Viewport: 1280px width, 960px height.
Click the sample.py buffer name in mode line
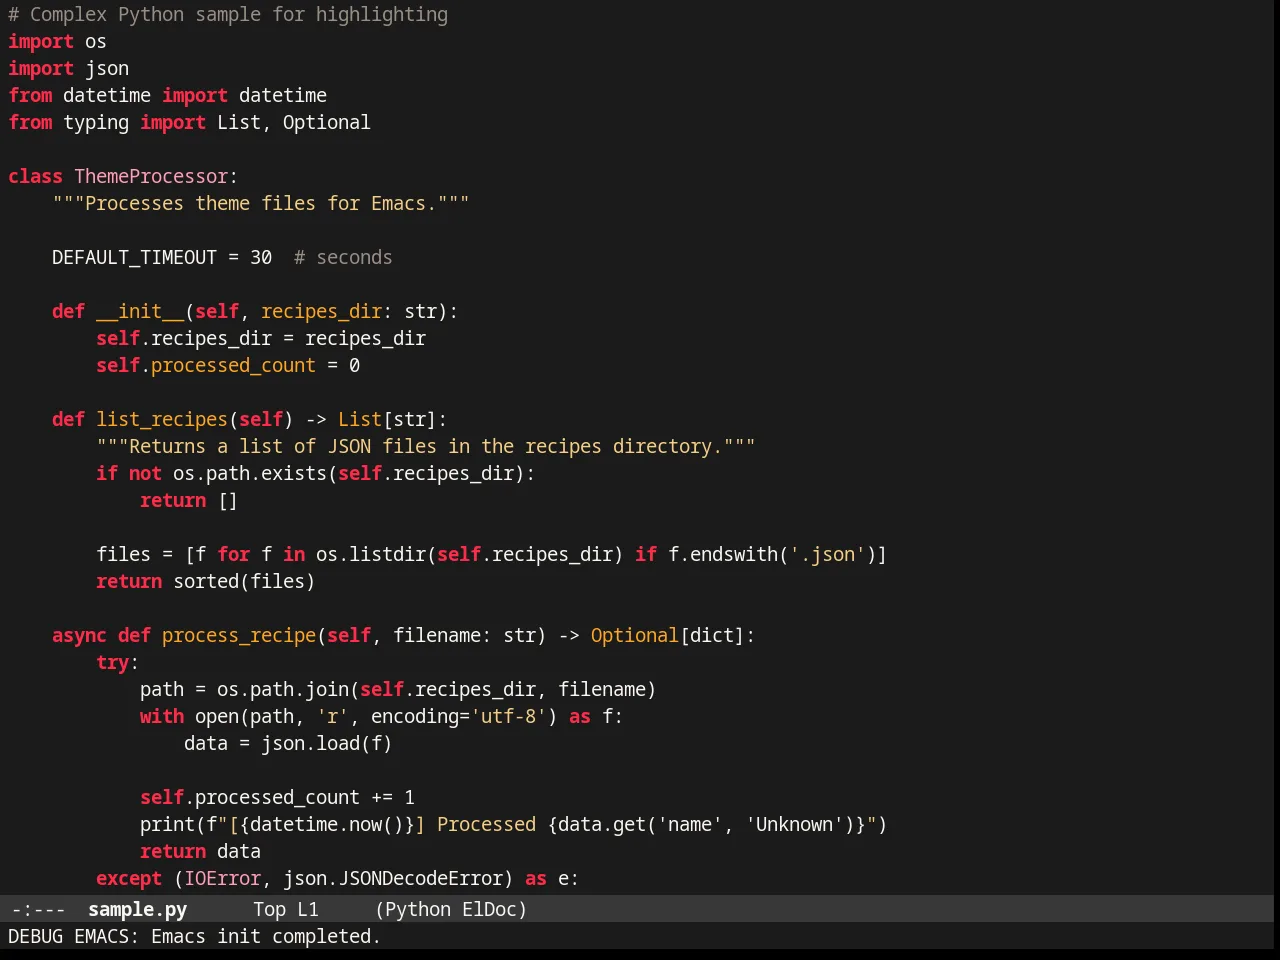(x=137, y=909)
